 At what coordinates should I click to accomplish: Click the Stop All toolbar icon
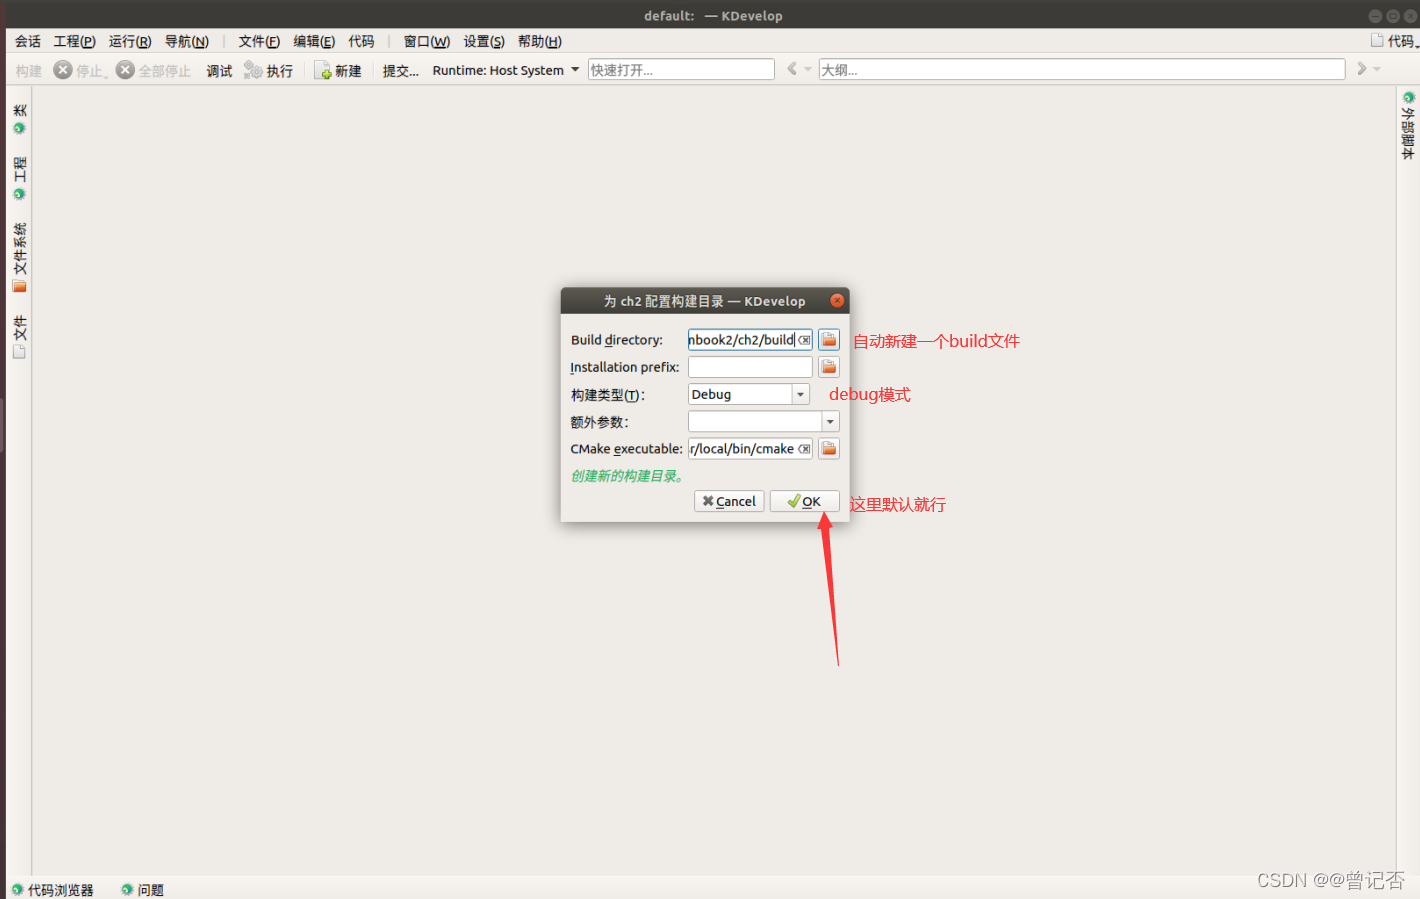point(125,70)
